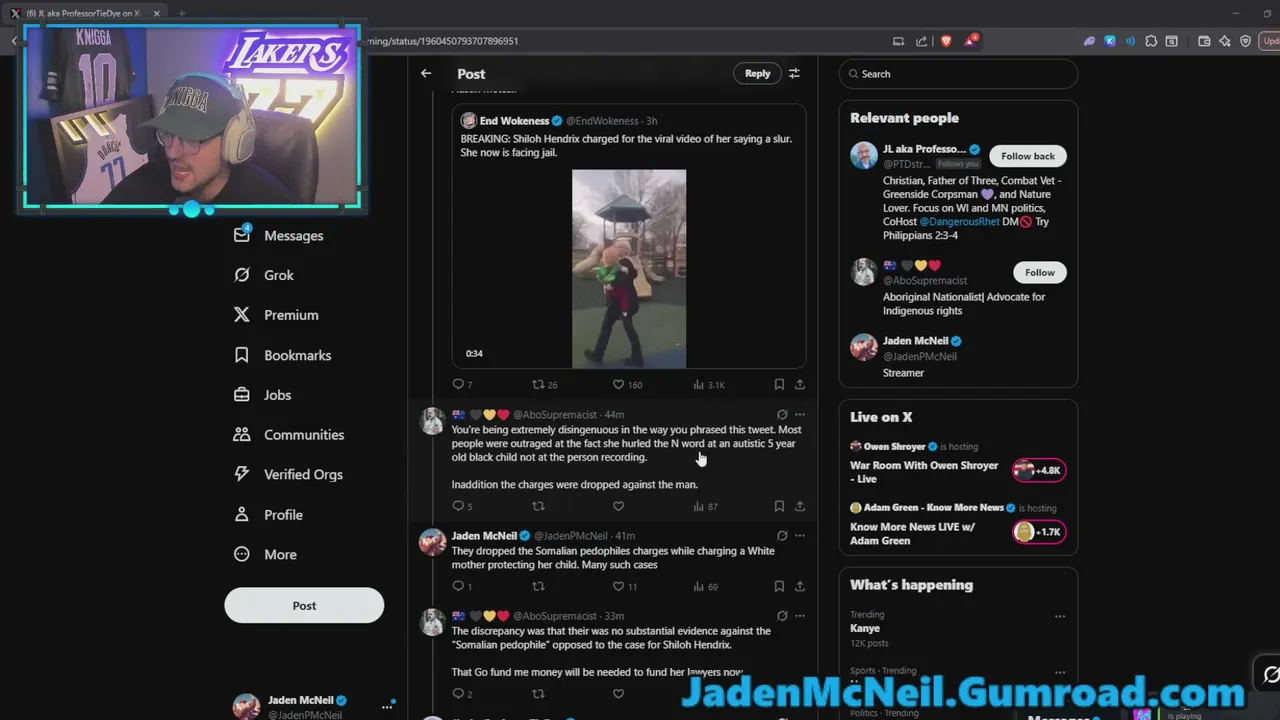
Task: Open post reply sort options icon
Action: (794, 73)
